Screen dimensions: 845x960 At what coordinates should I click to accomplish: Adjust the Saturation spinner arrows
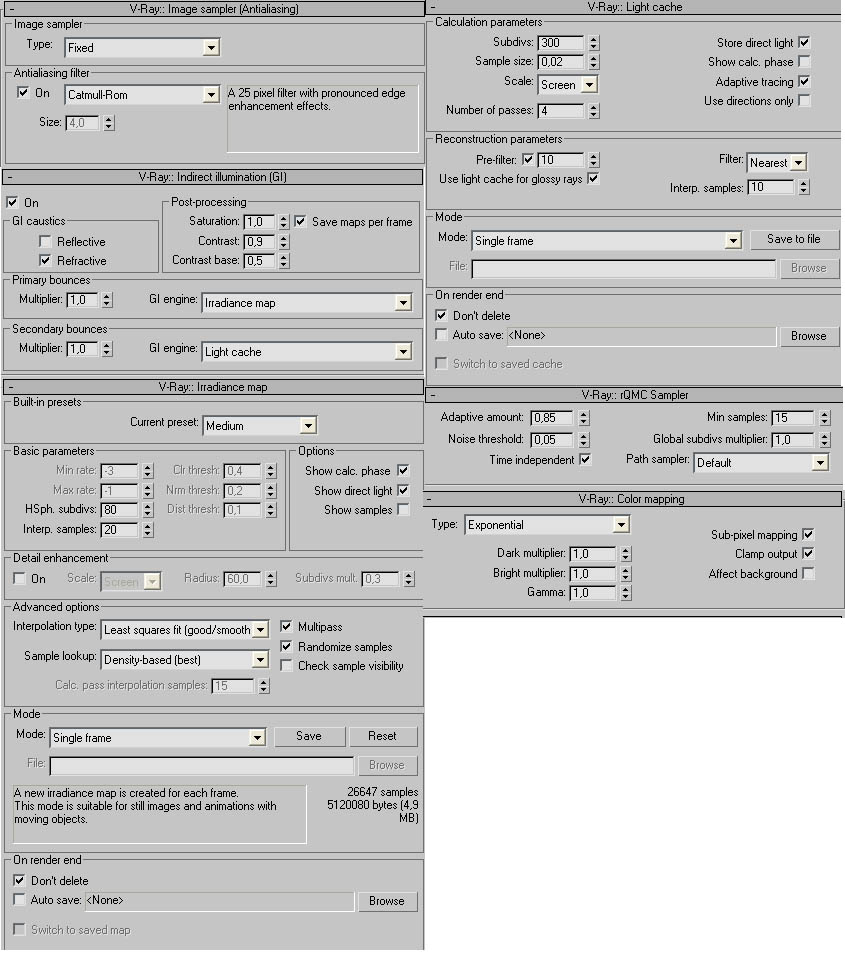(x=283, y=222)
